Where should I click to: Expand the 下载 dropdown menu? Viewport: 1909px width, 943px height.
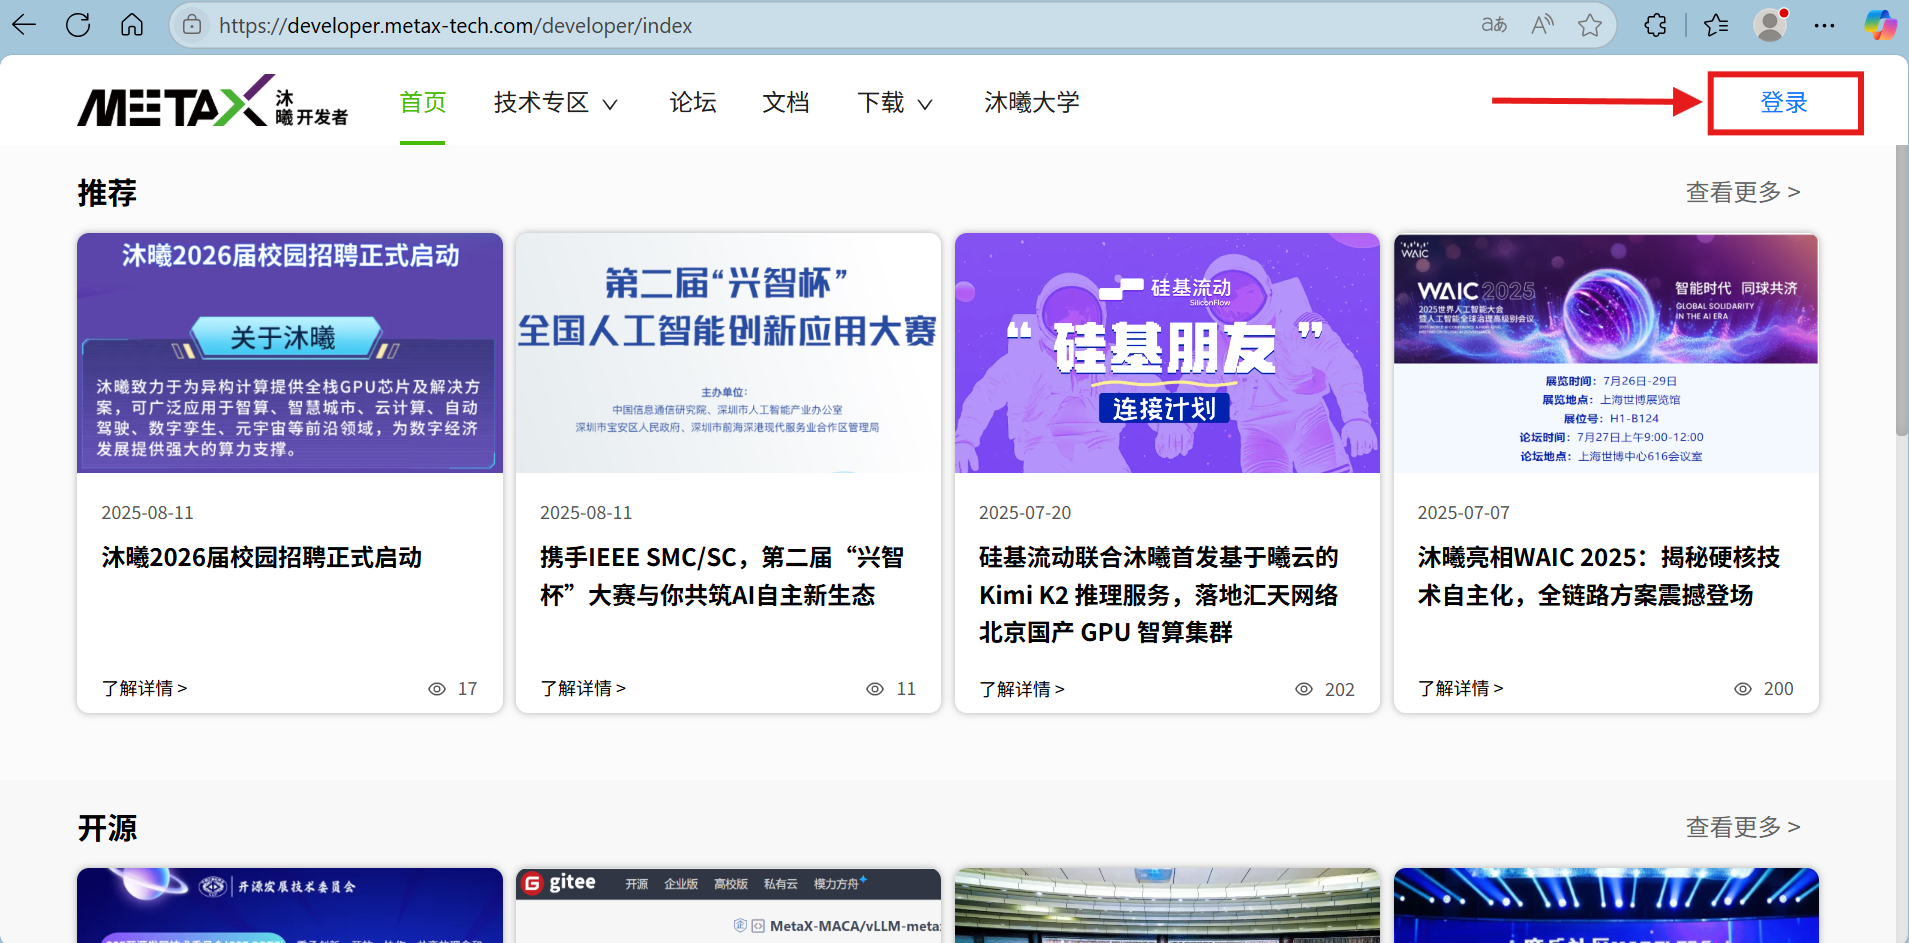[895, 102]
